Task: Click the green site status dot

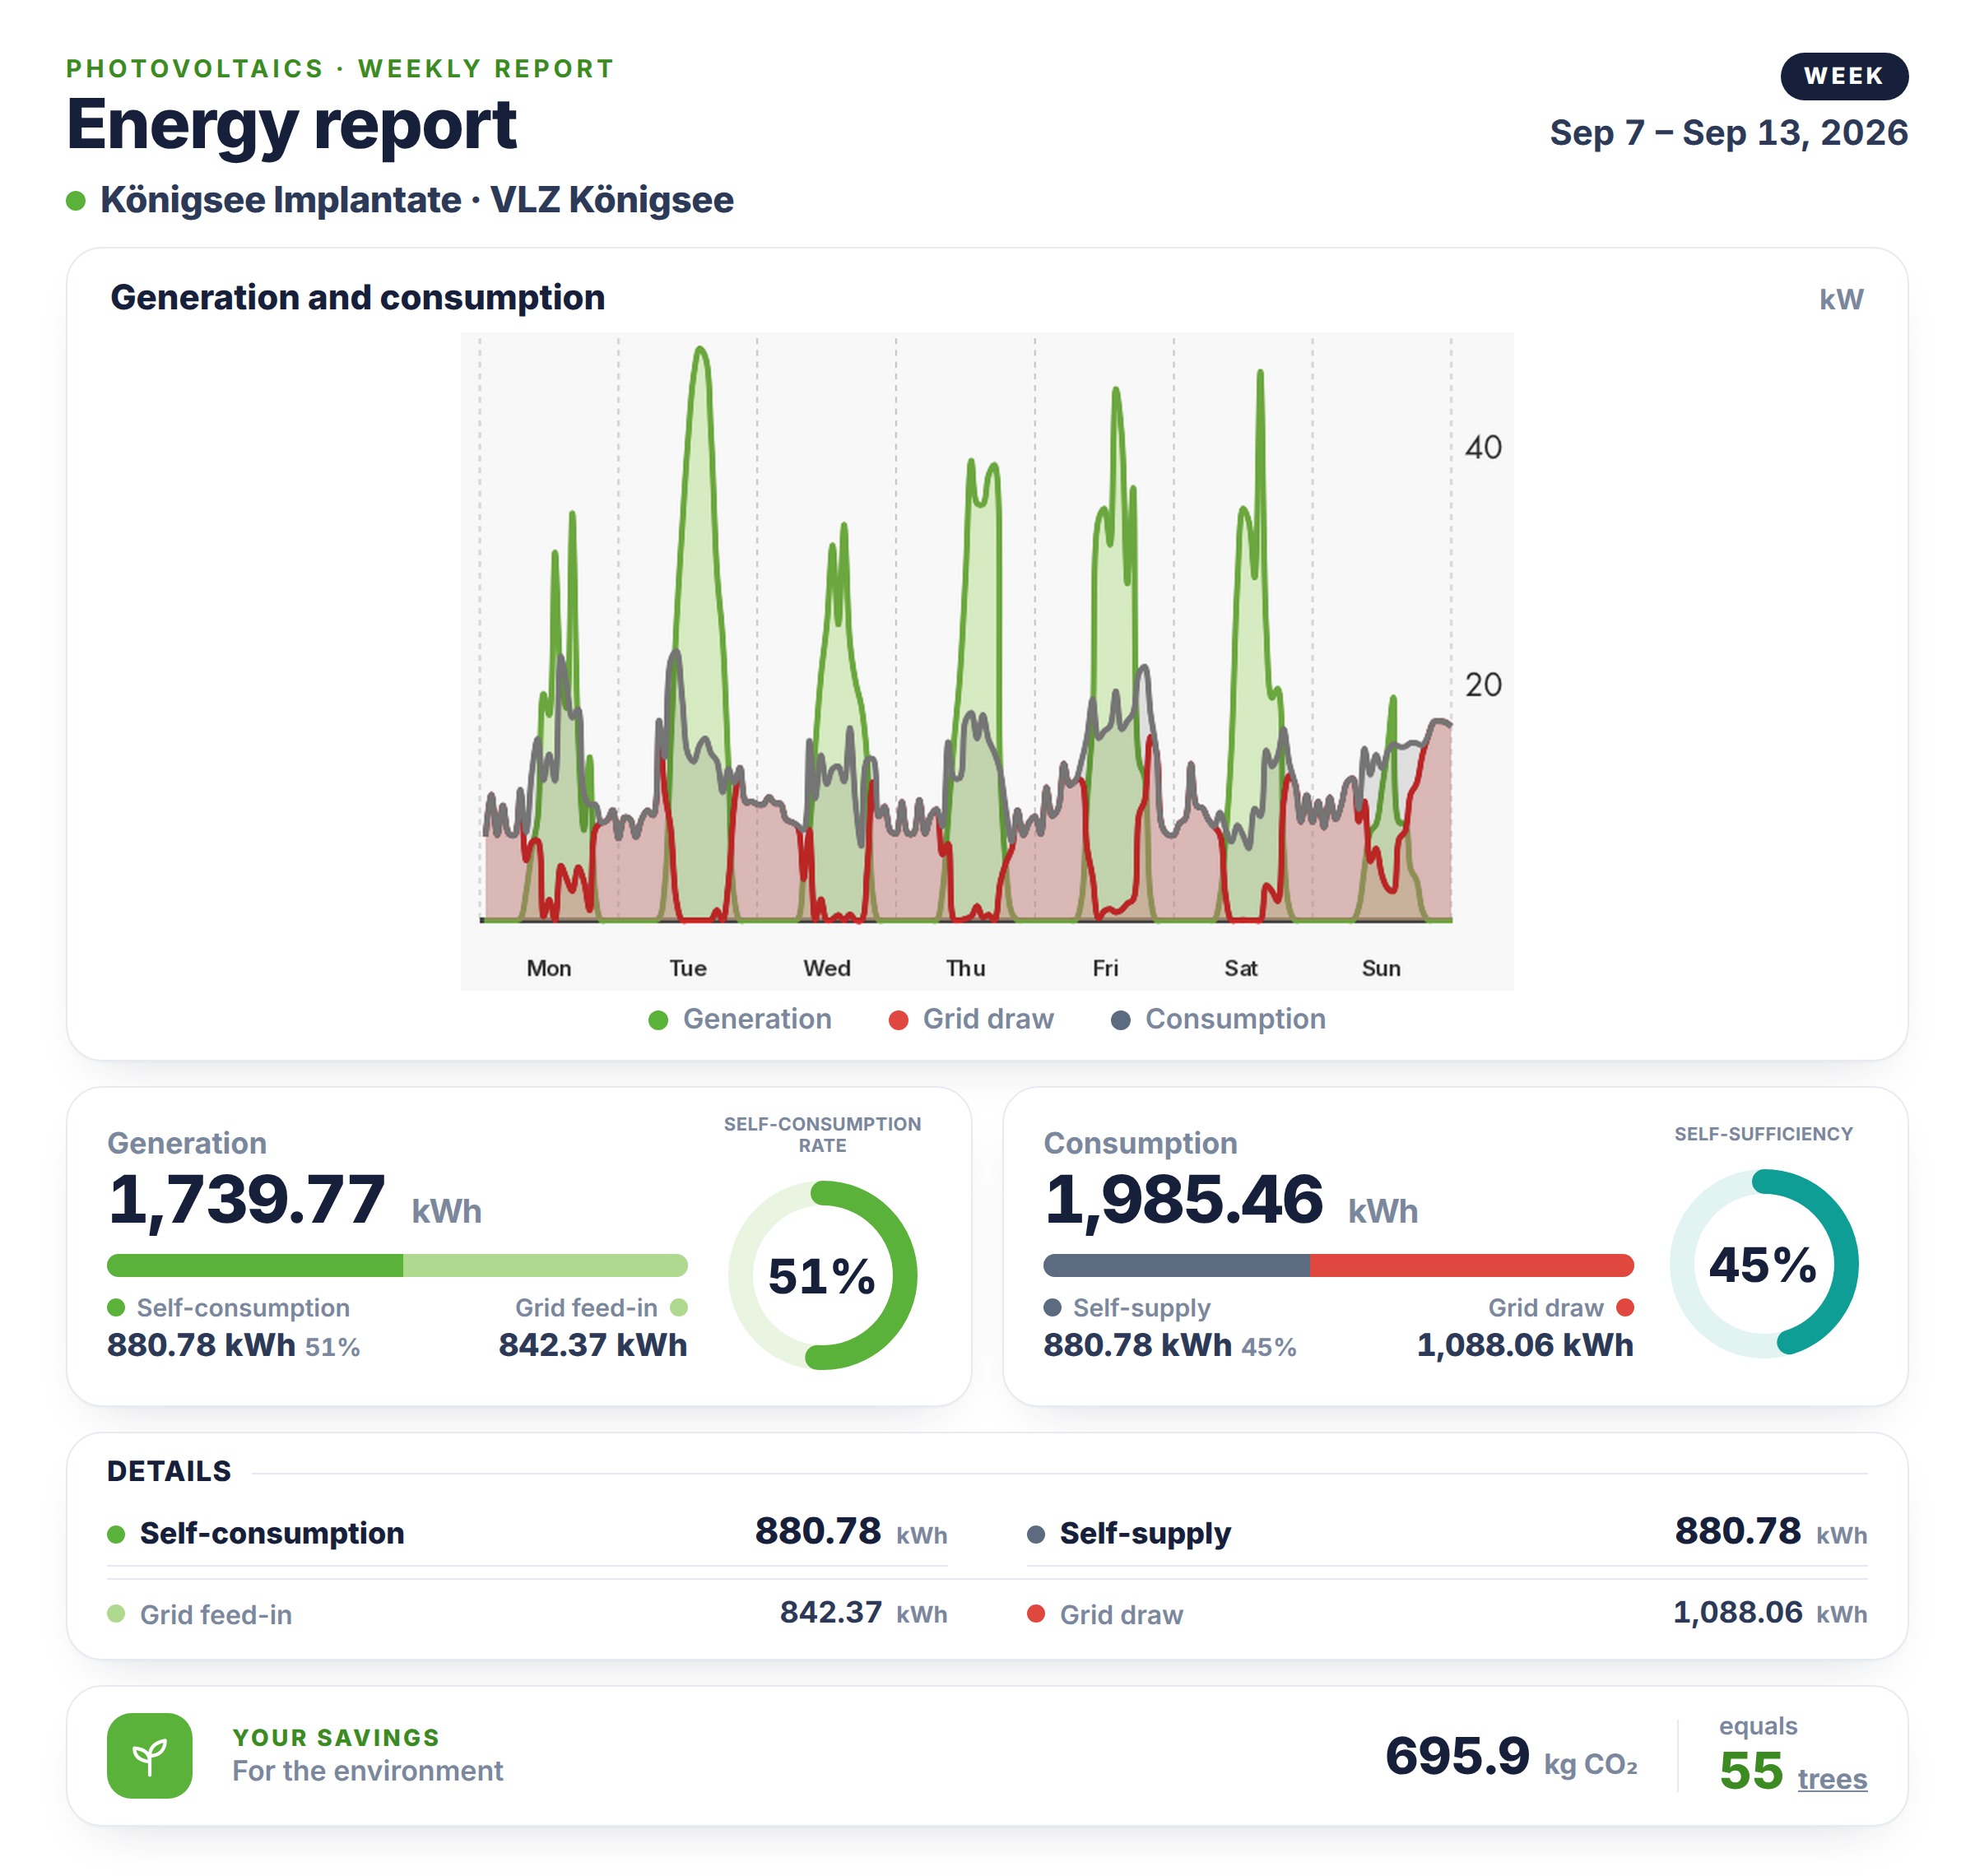Action: click(x=76, y=201)
